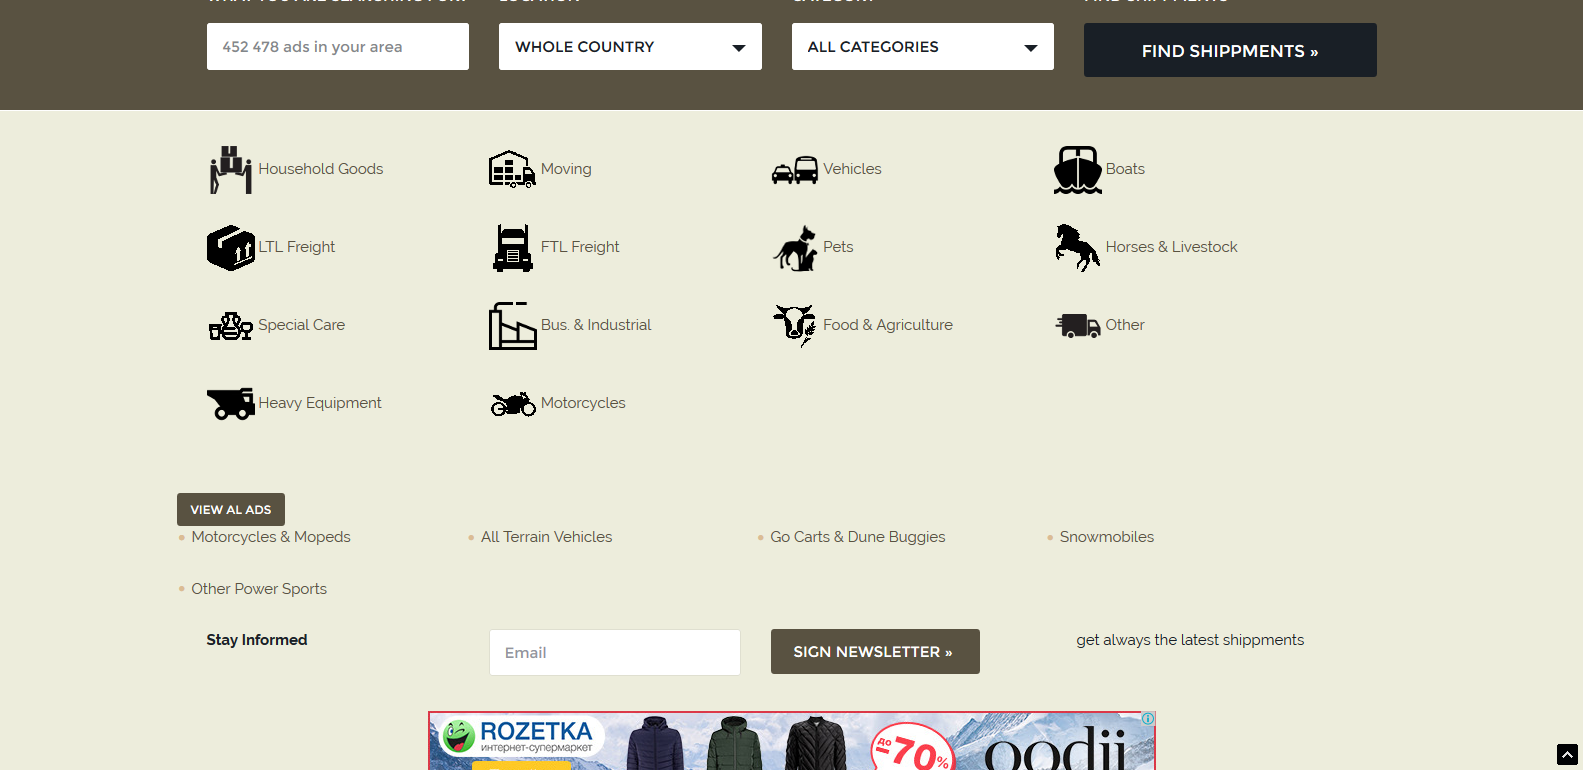Select the Pets dog and cat icon
The image size is (1583, 770).
pos(795,247)
